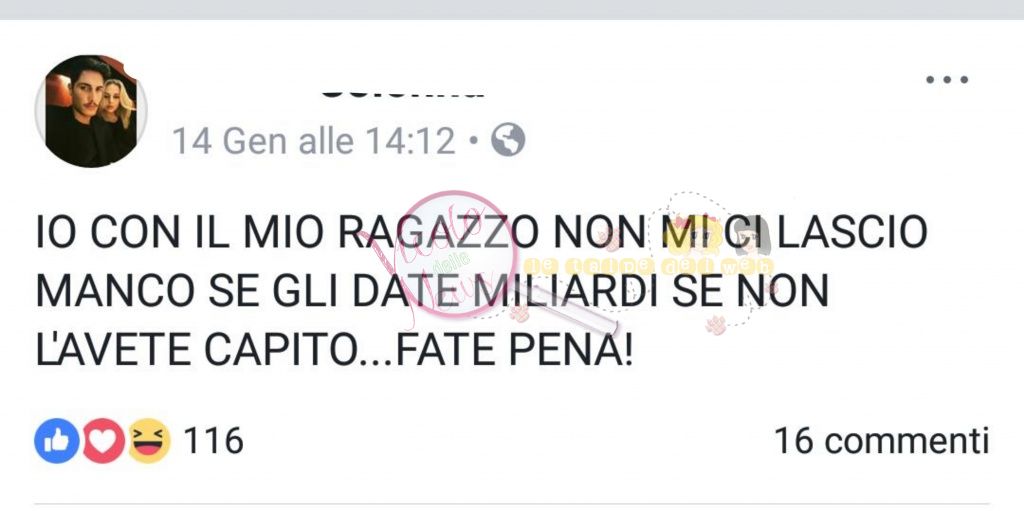Click the globe public privacy icon

507,140
